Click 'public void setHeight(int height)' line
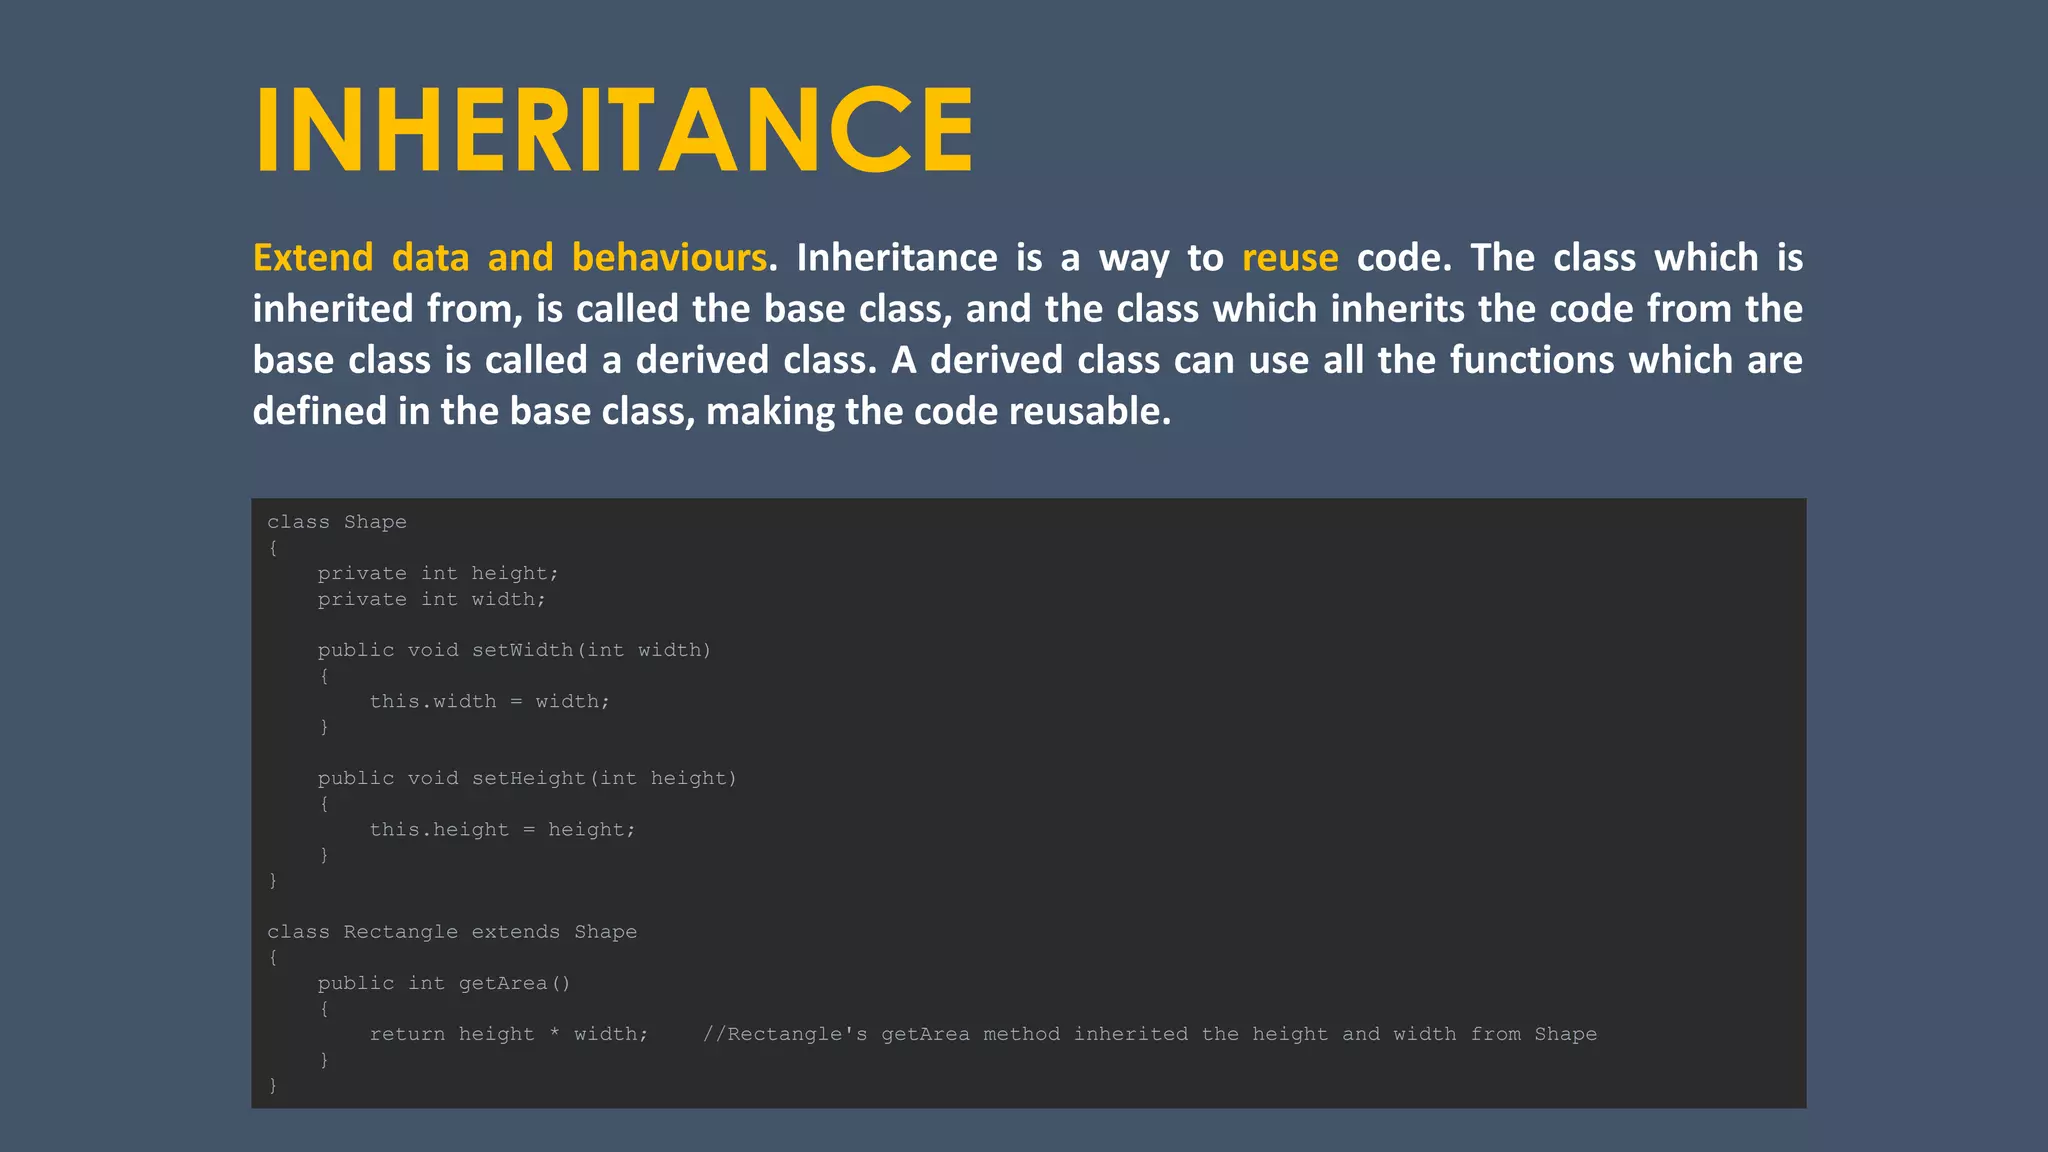 pyautogui.click(x=527, y=778)
